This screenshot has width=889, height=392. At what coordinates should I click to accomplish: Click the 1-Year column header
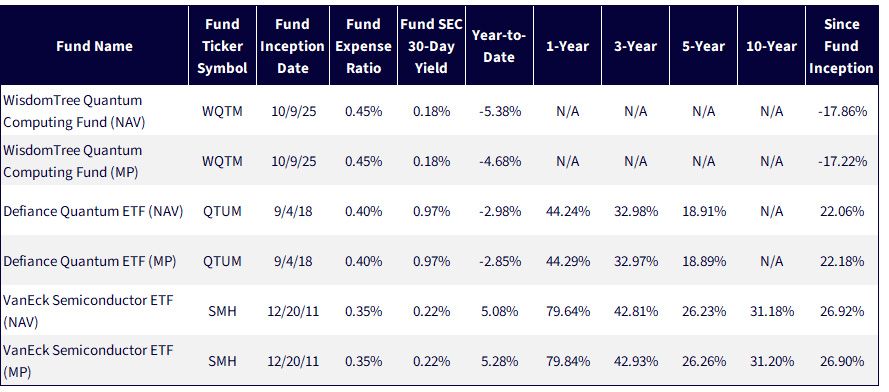pyautogui.click(x=567, y=47)
